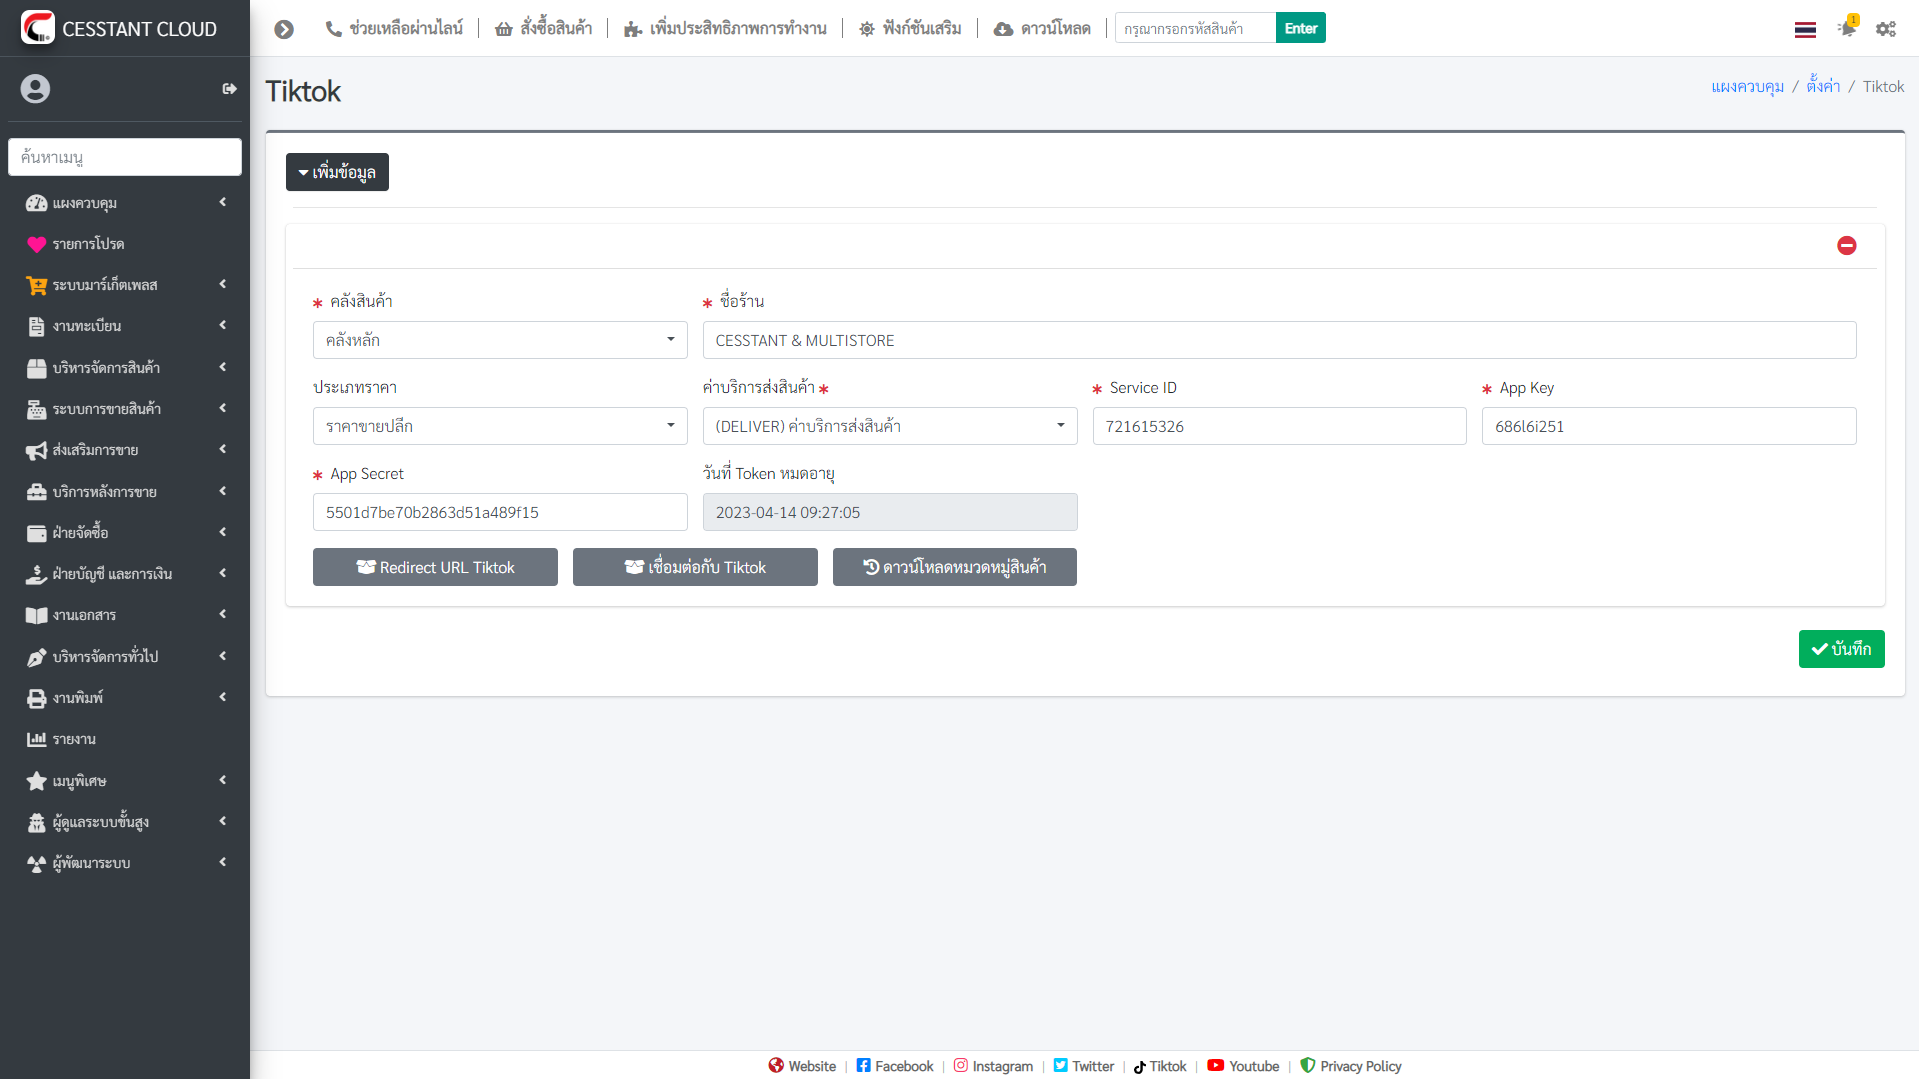Viewport: 1919px width, 1079px height.
Task: Expand the แผงควบคุม sidebar chevron
Action: click(x=222, y=202)
